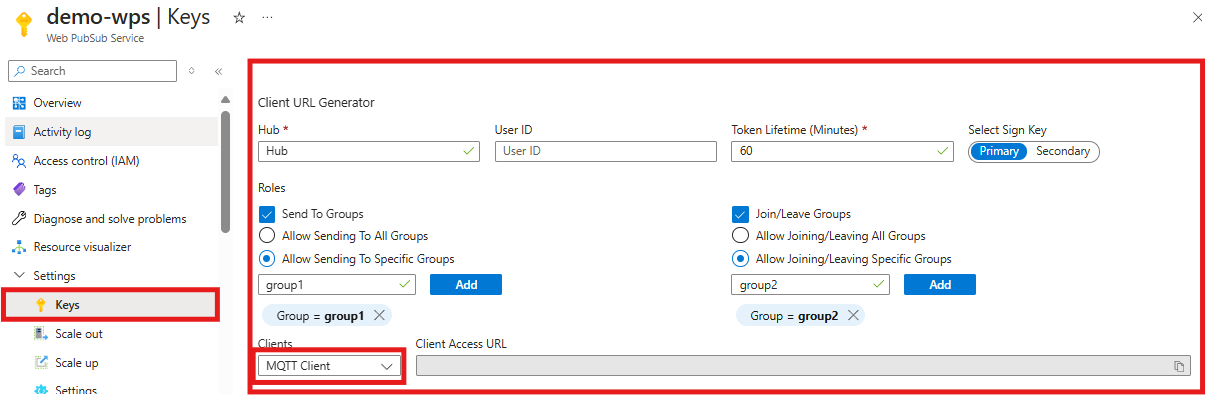Click the Settings gear icon at bottom
The height and width of the screenshot is (395, 1206).
click(x=41, y=390)
